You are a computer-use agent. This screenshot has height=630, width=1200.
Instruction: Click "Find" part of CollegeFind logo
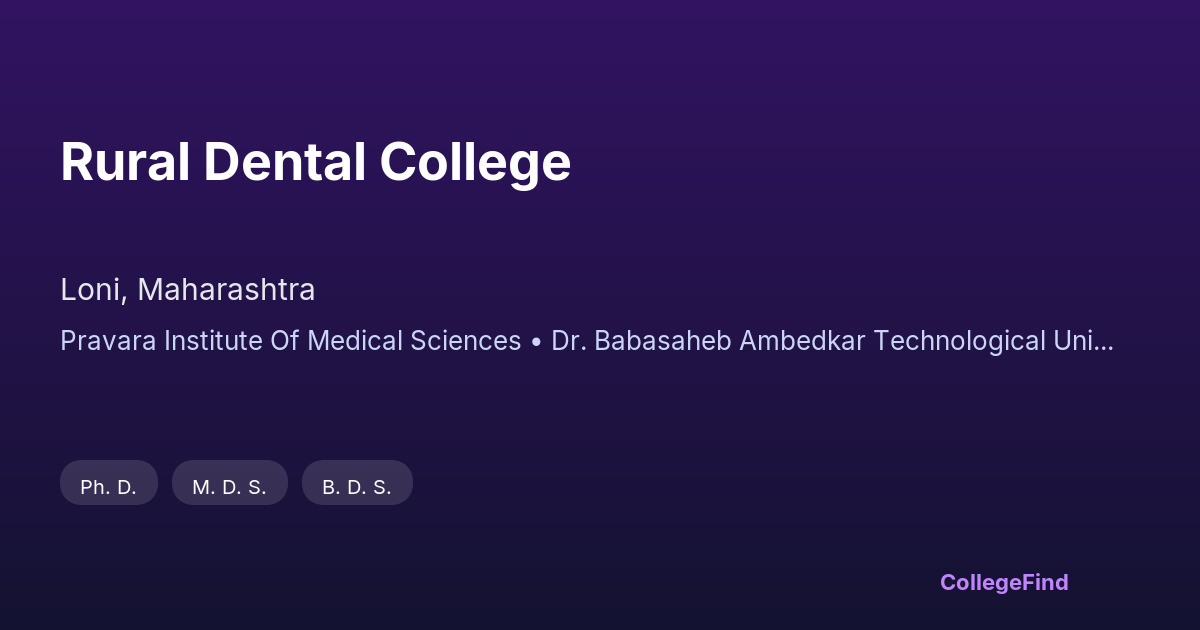pyautogui.click(x=1045, y=582)
